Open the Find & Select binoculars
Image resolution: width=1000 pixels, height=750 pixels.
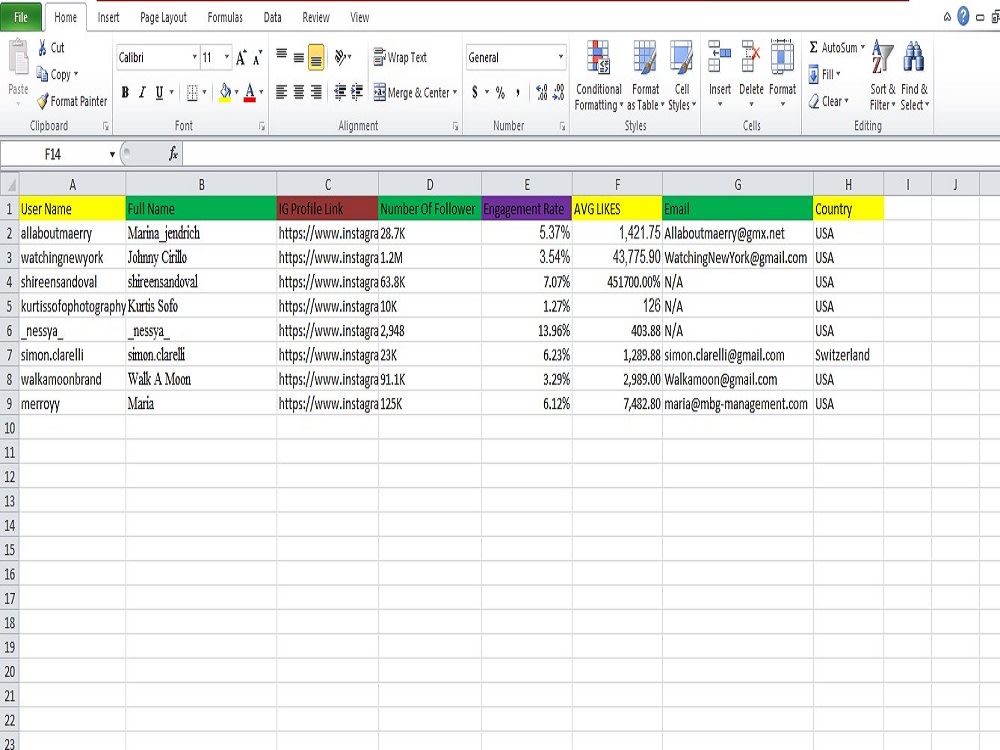(914, 75)
